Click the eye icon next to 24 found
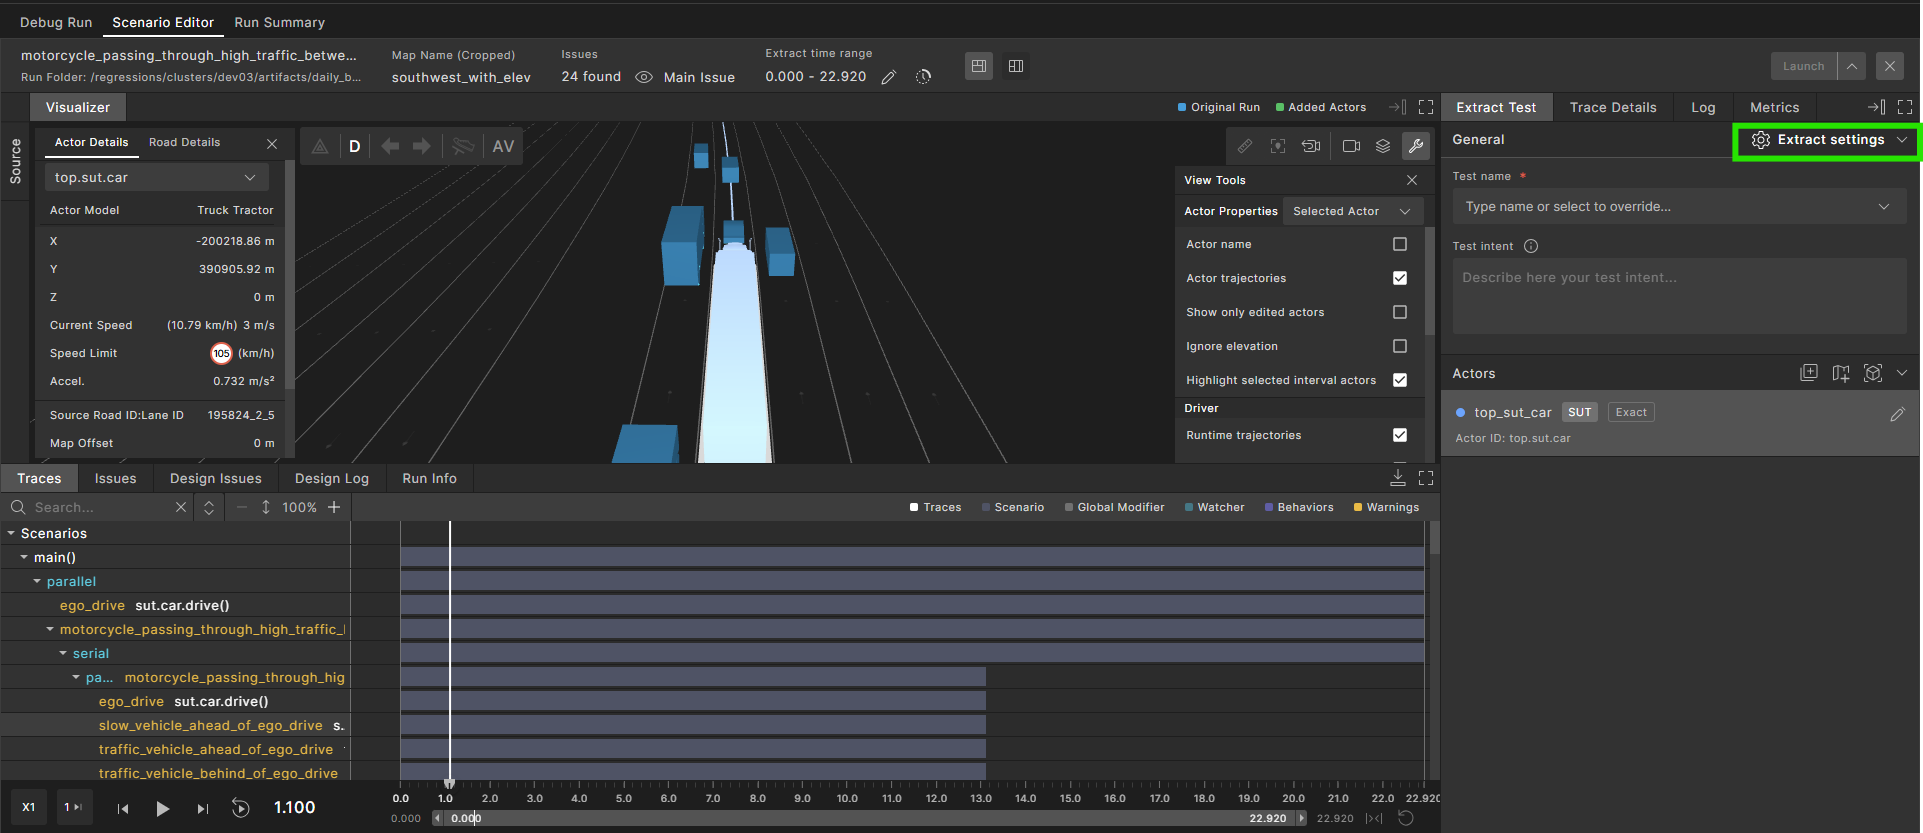The image size is (1923, 833). [x=644, y=77]
